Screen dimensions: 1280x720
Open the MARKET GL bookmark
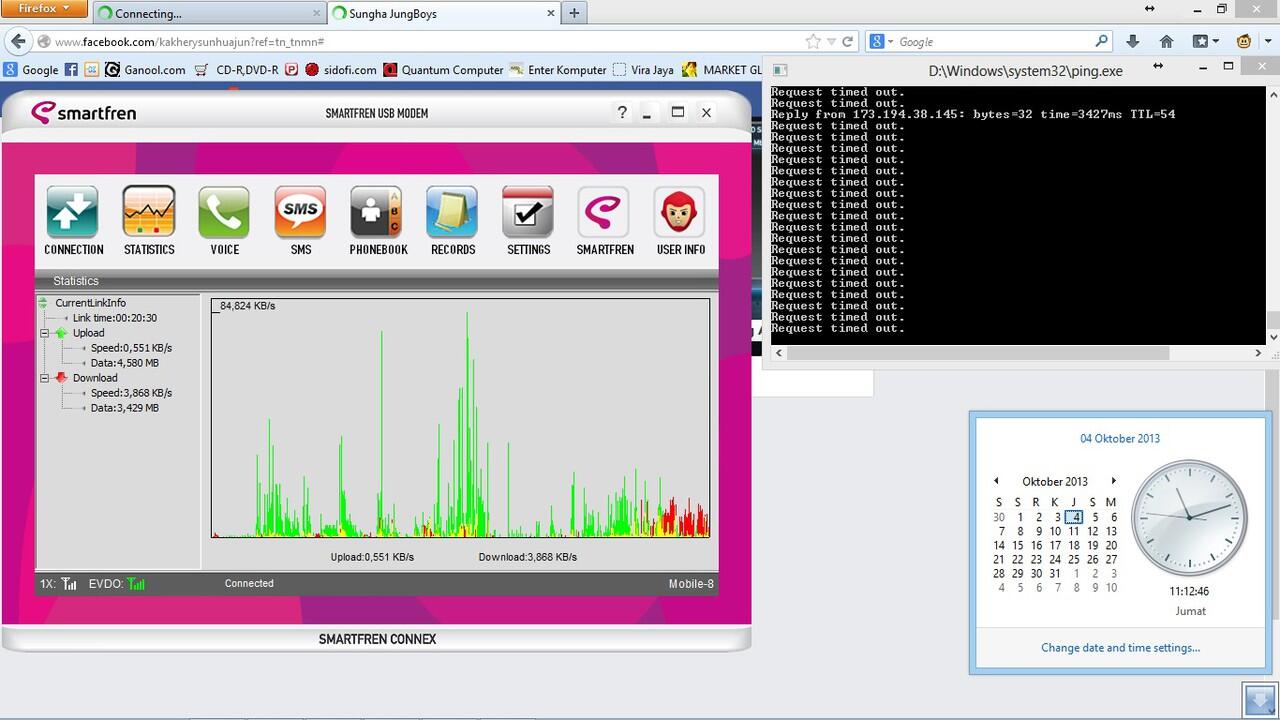tap(722, 70)
